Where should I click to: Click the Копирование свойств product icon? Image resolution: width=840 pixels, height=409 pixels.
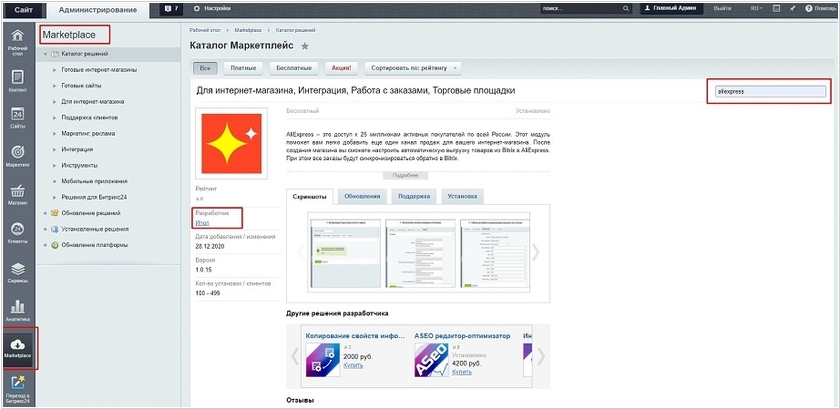coord(322,360)
